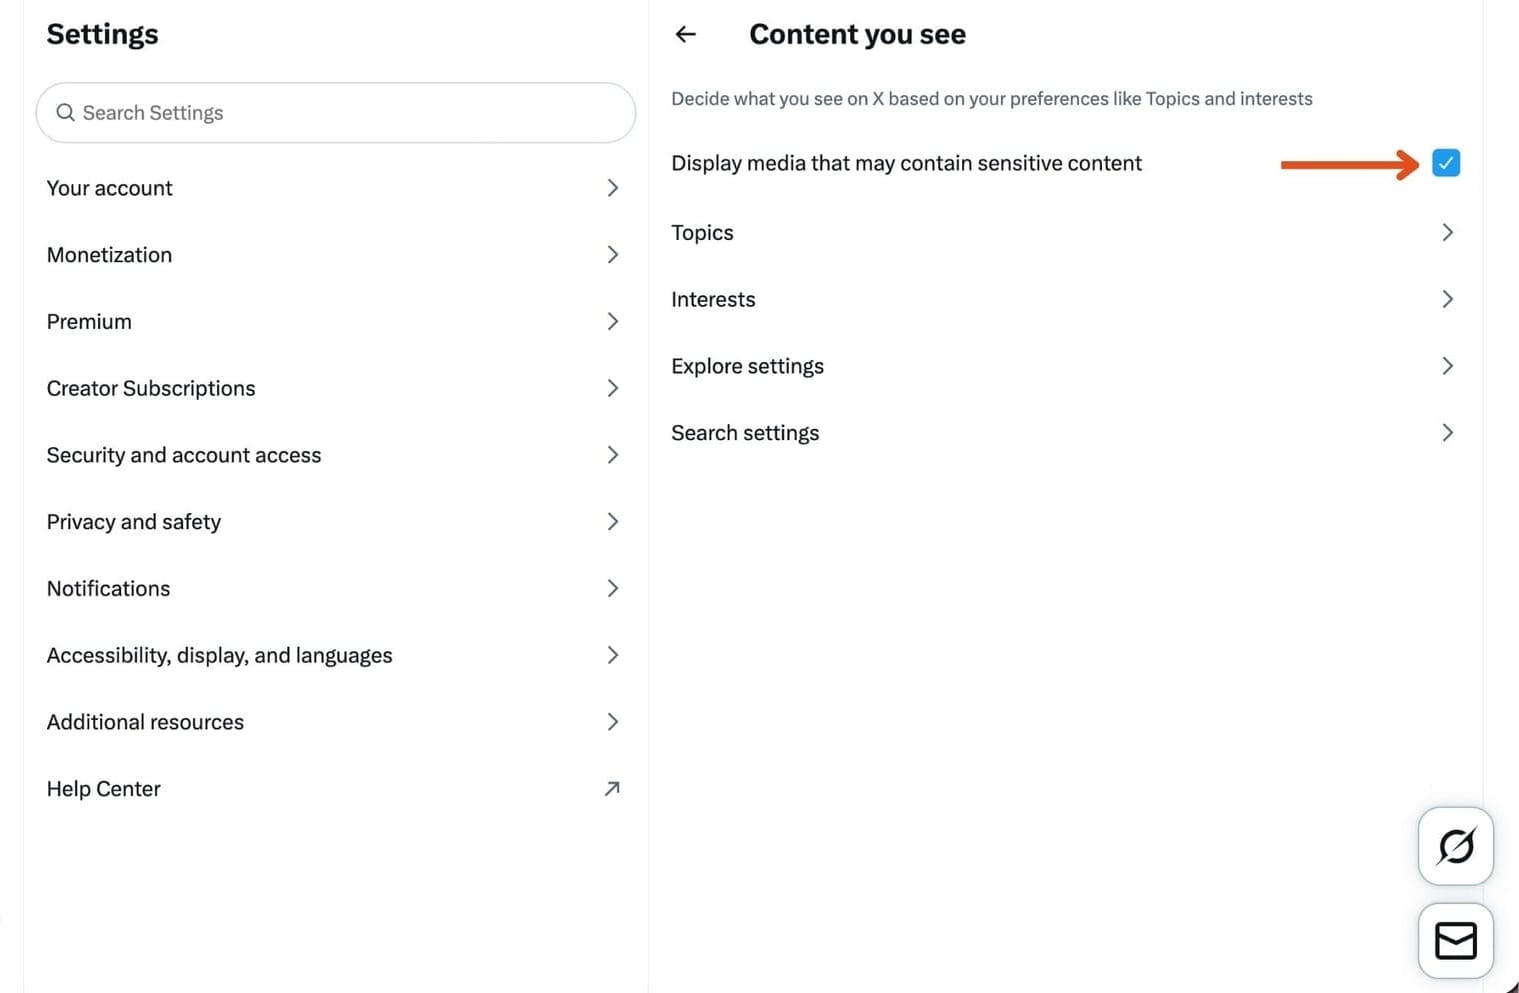Screen dimensions: 1519x993
Task: Click the compass icon above the envelope
Action: 1455,846
